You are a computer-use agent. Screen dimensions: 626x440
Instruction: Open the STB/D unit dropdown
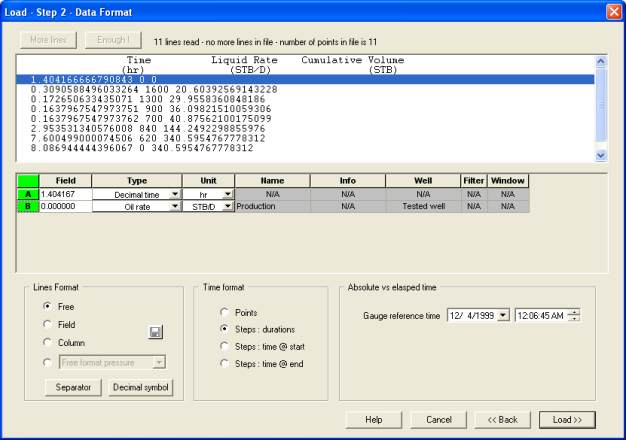228,206
